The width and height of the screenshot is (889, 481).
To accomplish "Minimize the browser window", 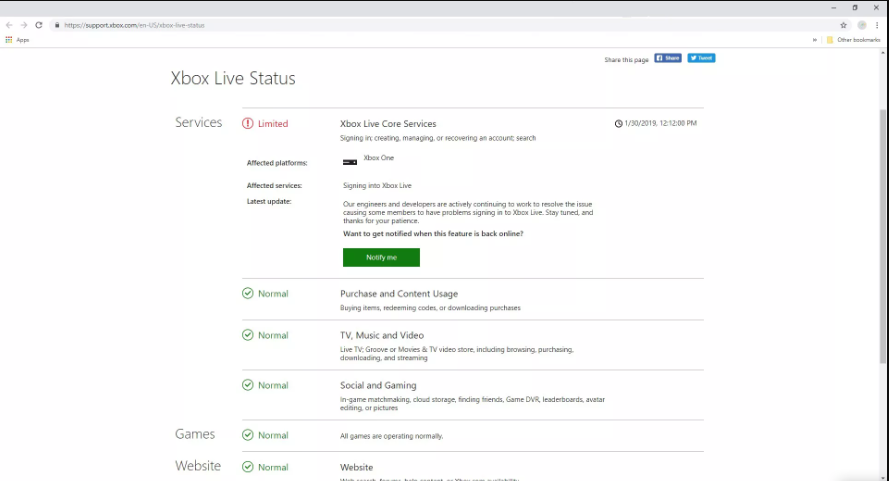I will (833, 8).
